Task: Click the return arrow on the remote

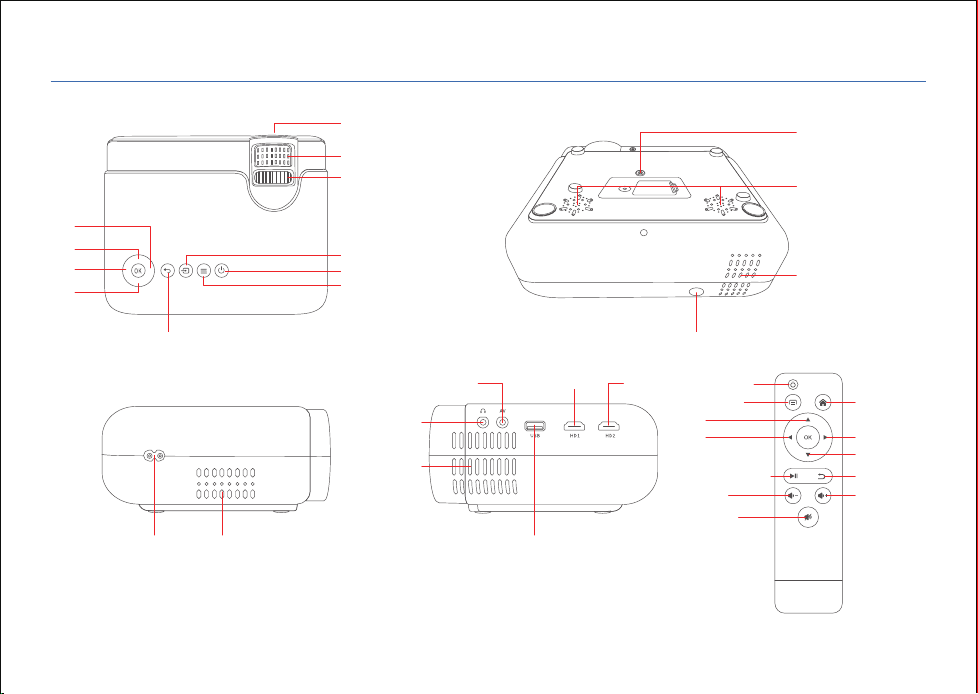Action: tap(821, 477)
